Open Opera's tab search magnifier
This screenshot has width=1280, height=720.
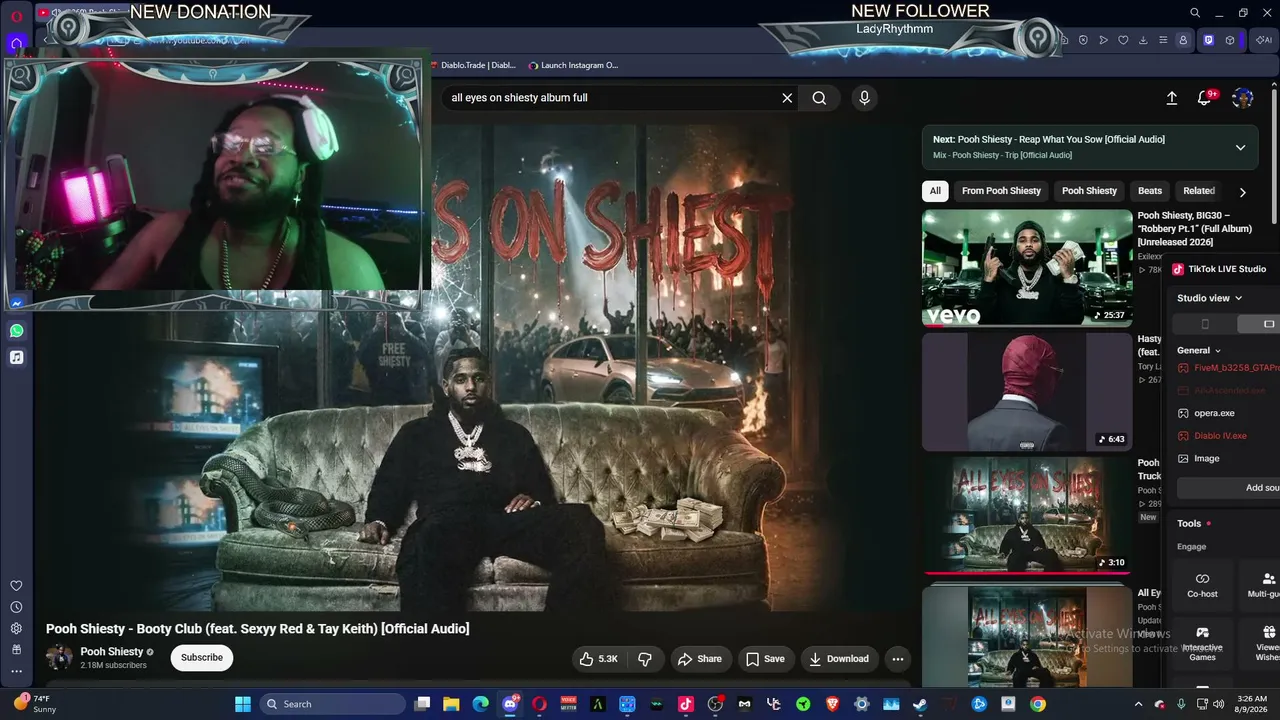1194,13
